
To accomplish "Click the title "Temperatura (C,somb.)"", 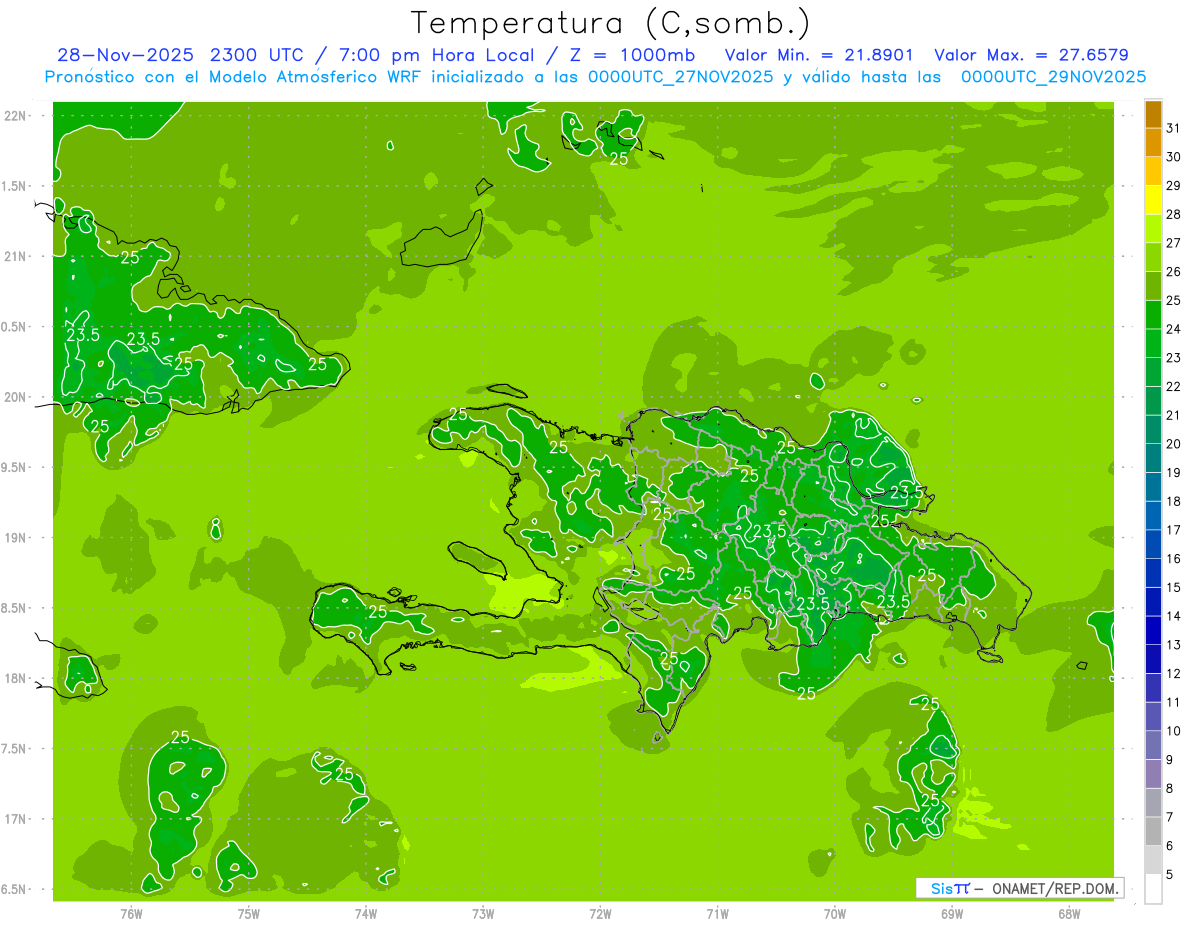I will coord(610,23).
